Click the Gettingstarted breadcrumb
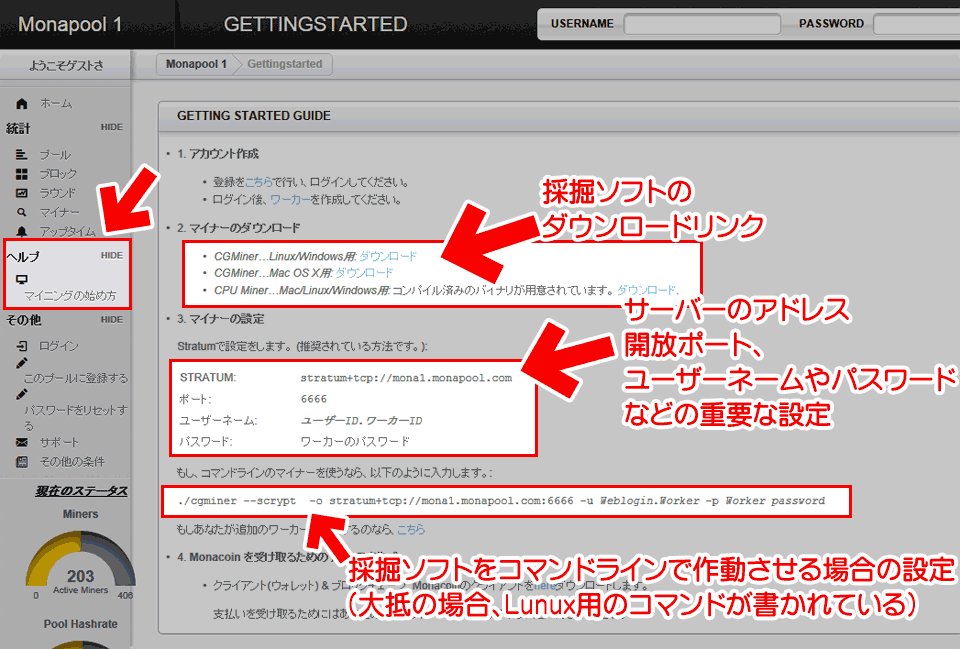 tap(285, 64)
